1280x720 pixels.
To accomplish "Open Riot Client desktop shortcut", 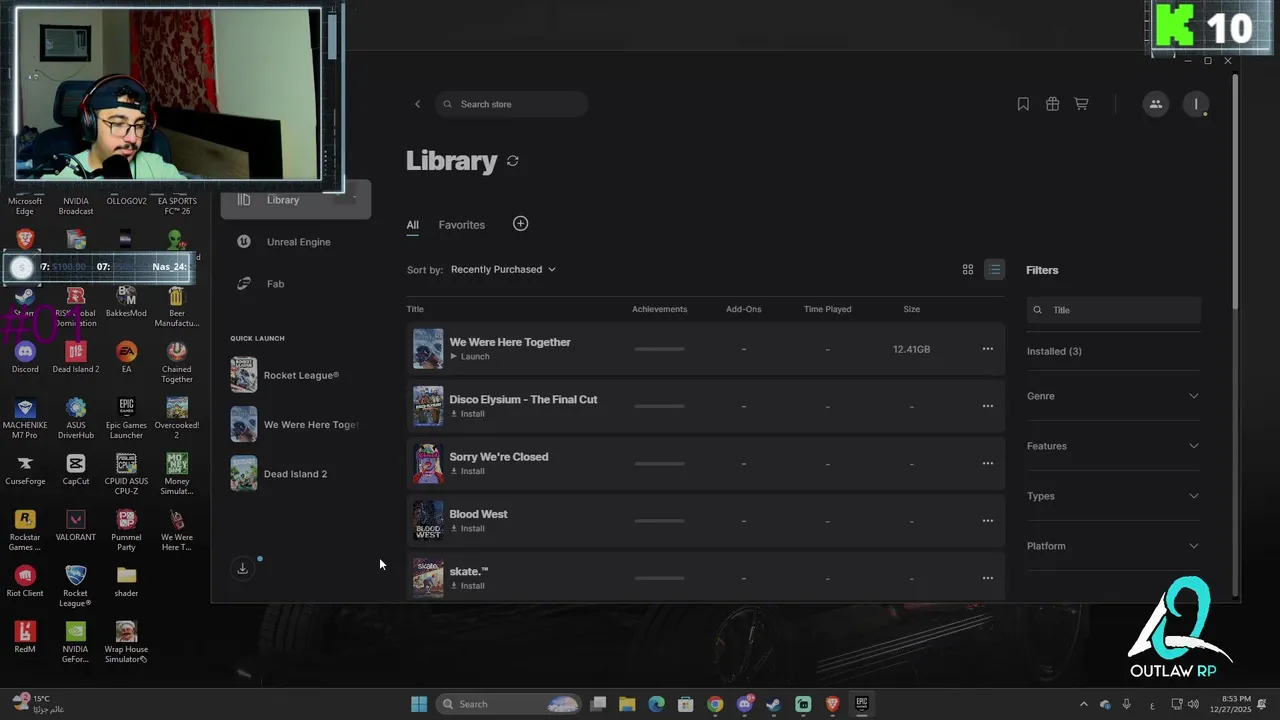I will (x=25, y=581).
